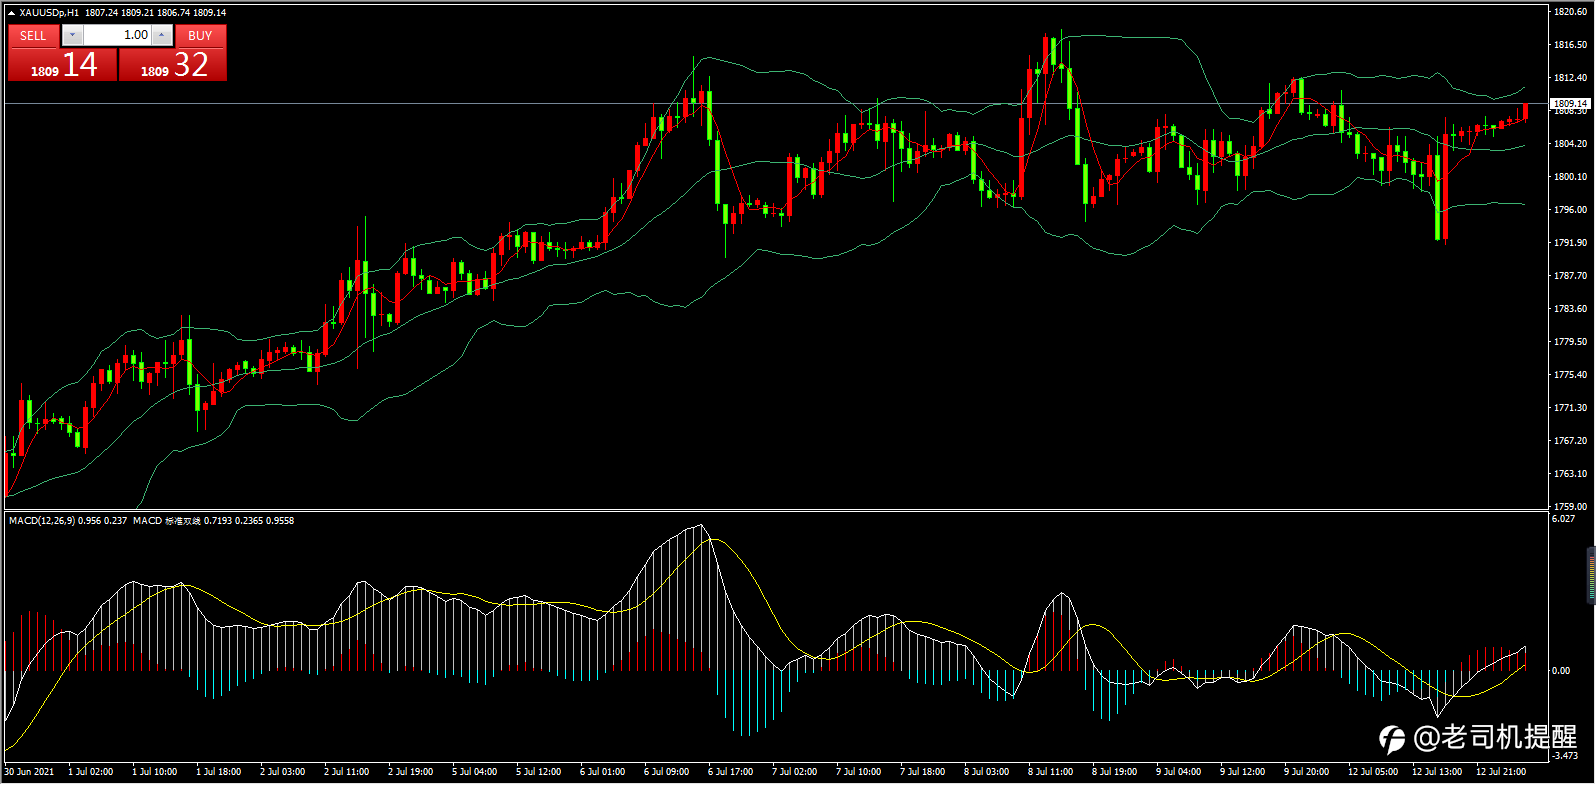Click the 2 Jul 03:00 time label
The image size is (1596, 785).
tap(282, 772)
